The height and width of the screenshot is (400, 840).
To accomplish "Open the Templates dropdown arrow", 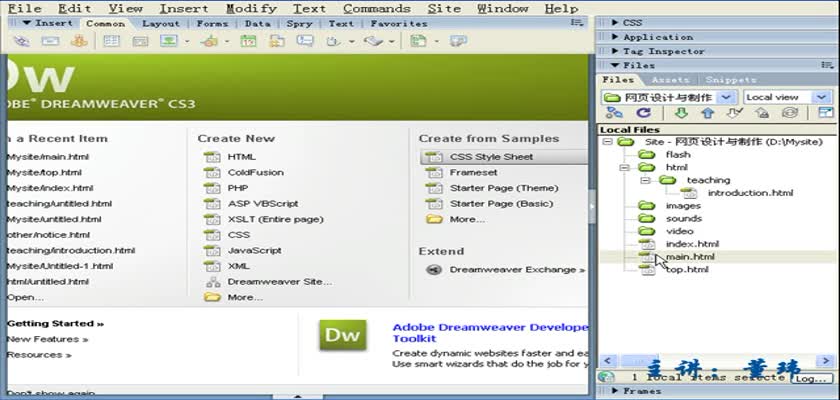I will (437, 41).
